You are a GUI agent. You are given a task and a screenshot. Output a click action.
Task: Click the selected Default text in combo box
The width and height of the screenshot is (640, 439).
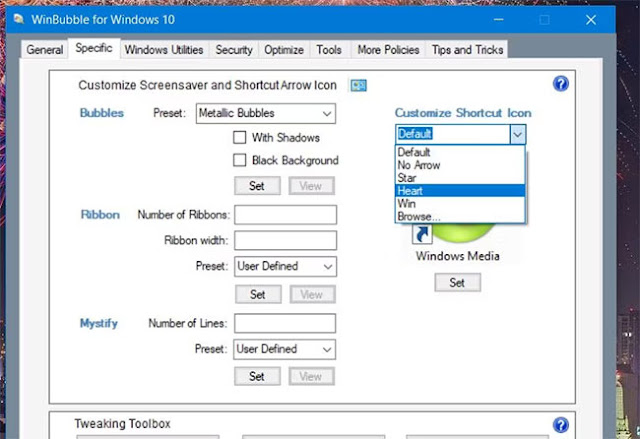(x=415, y=134)
